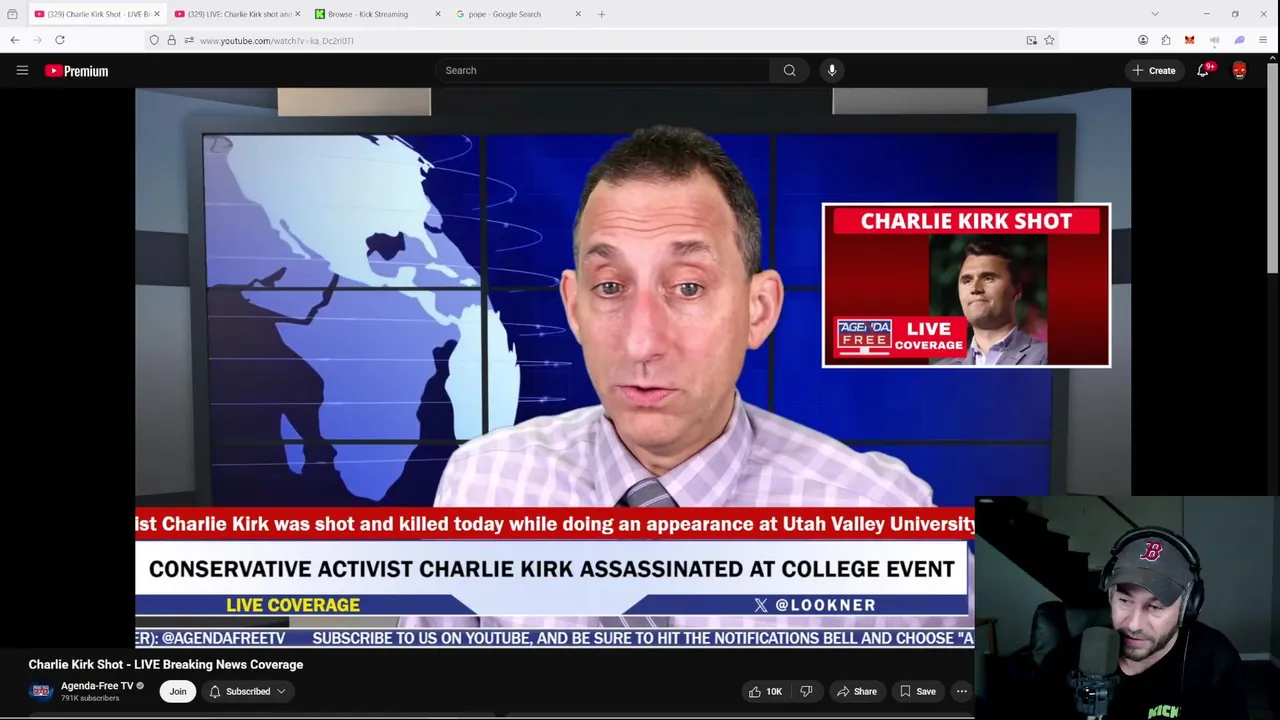Image resolution: width=1280 pixels, height=720 pixels.
Task: Open site permissions icon in address bar
Action: click(188, 40)
